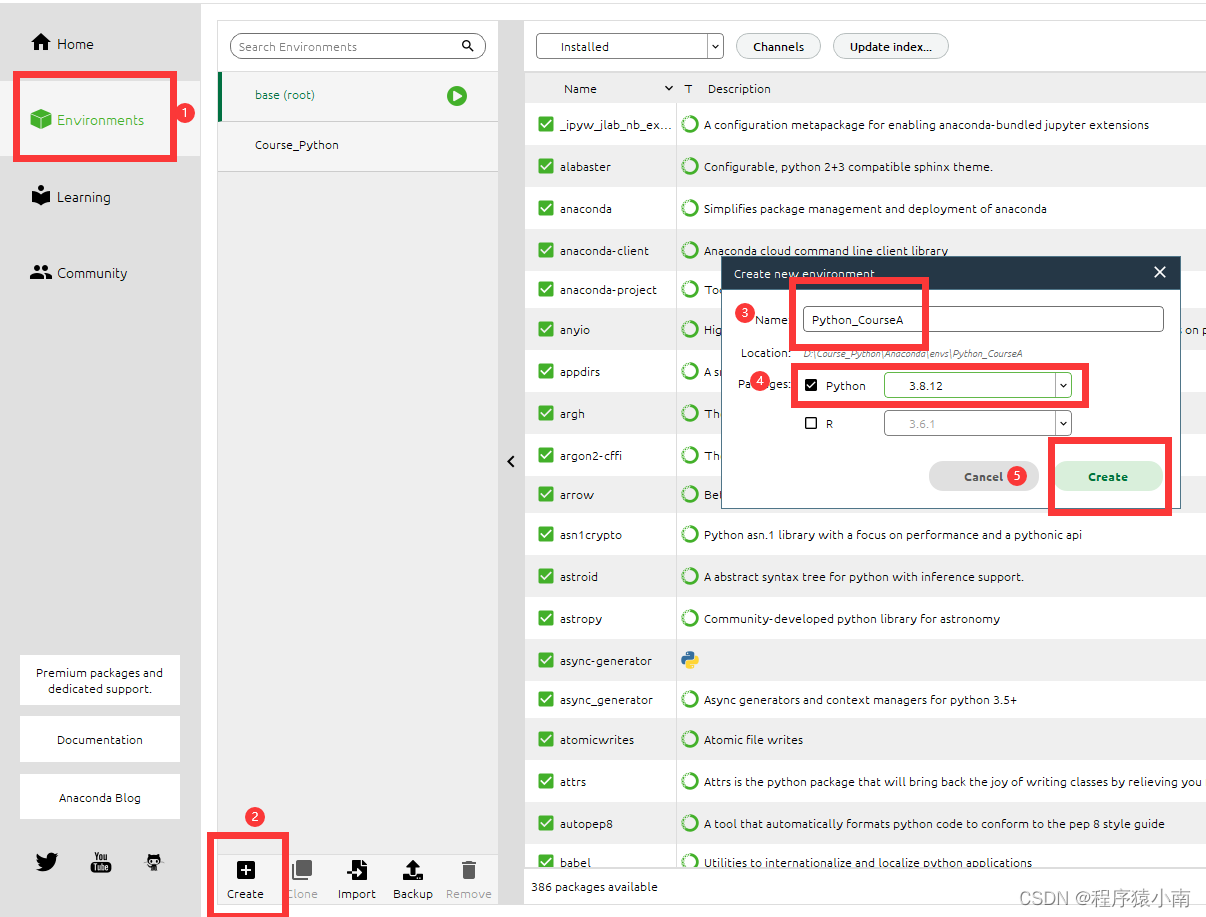
Task: Click the green play button on base (root)
Action: [x=457, y=96]
